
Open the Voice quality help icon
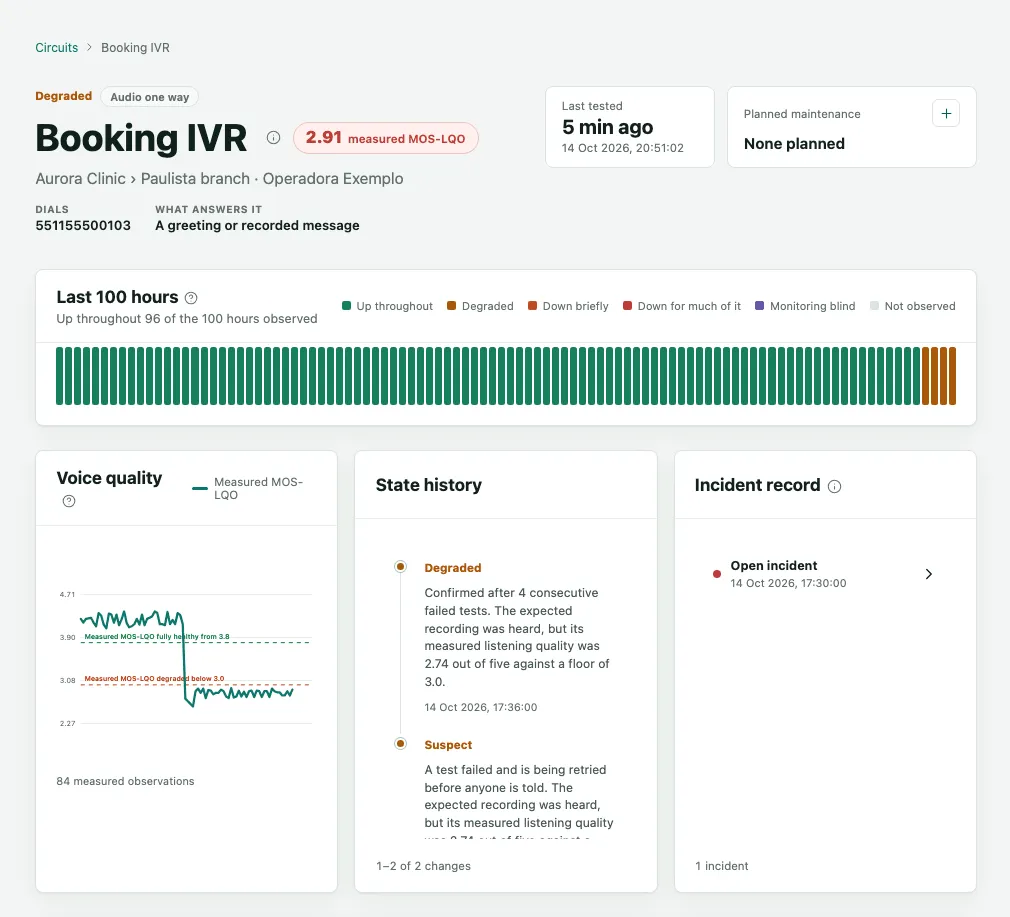(x=69, y=501)
